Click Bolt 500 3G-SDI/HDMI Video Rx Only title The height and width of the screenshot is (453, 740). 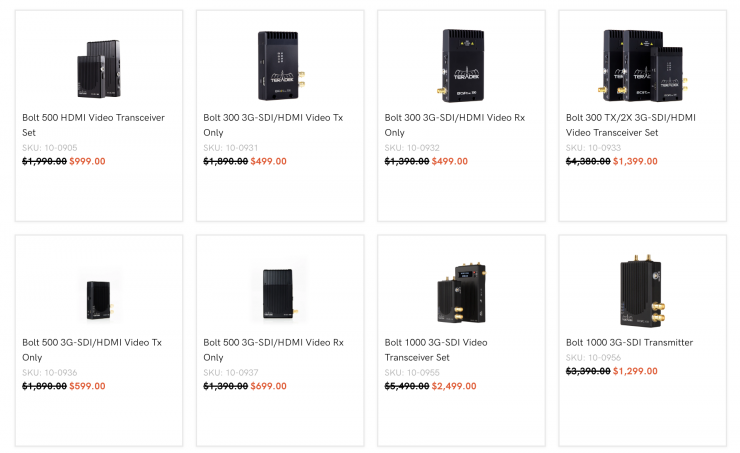273,349
